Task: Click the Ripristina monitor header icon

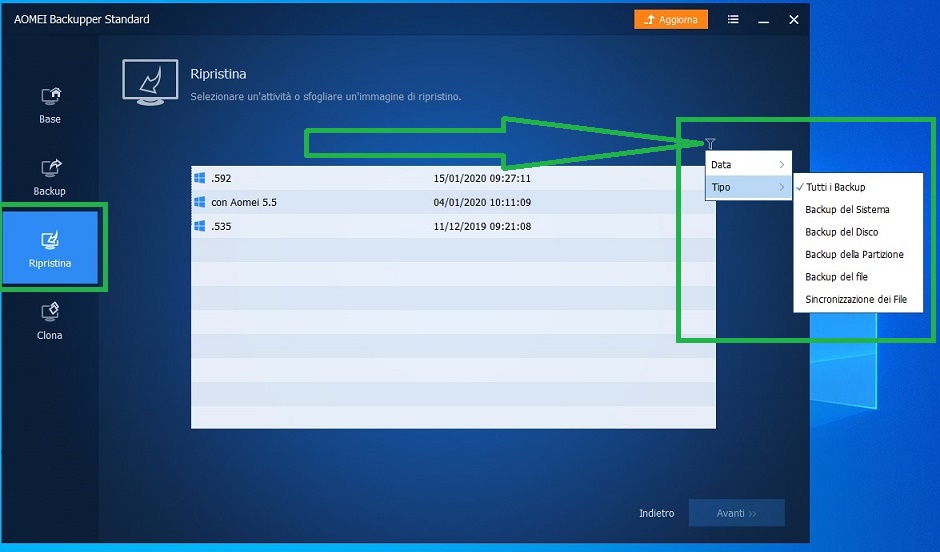Action: 150,82
